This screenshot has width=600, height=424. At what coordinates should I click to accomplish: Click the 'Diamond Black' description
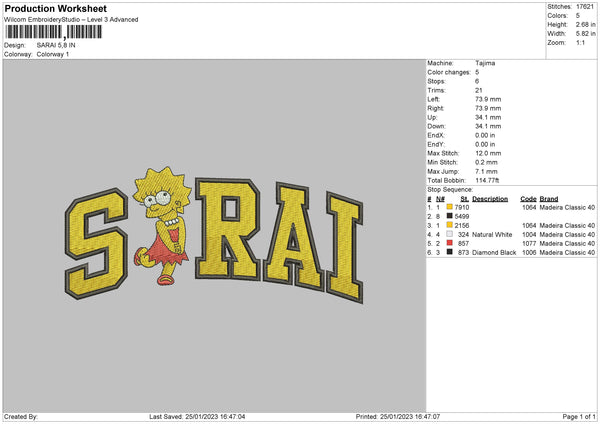(x=494, y=253)
